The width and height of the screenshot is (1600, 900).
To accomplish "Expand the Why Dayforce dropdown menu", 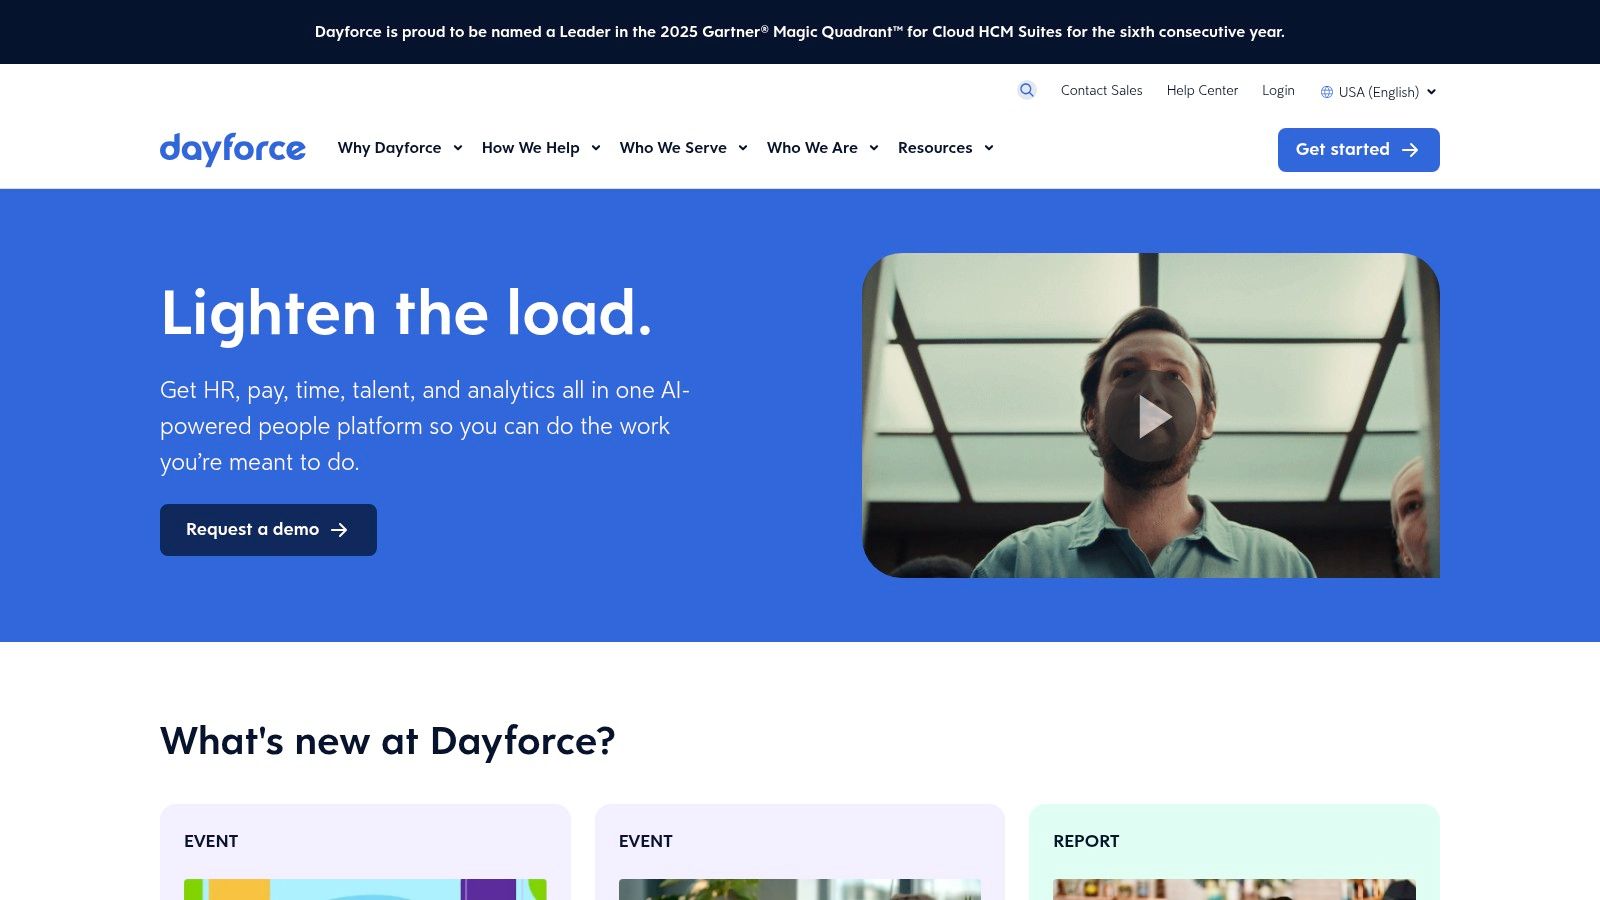I will pos(390,147).
